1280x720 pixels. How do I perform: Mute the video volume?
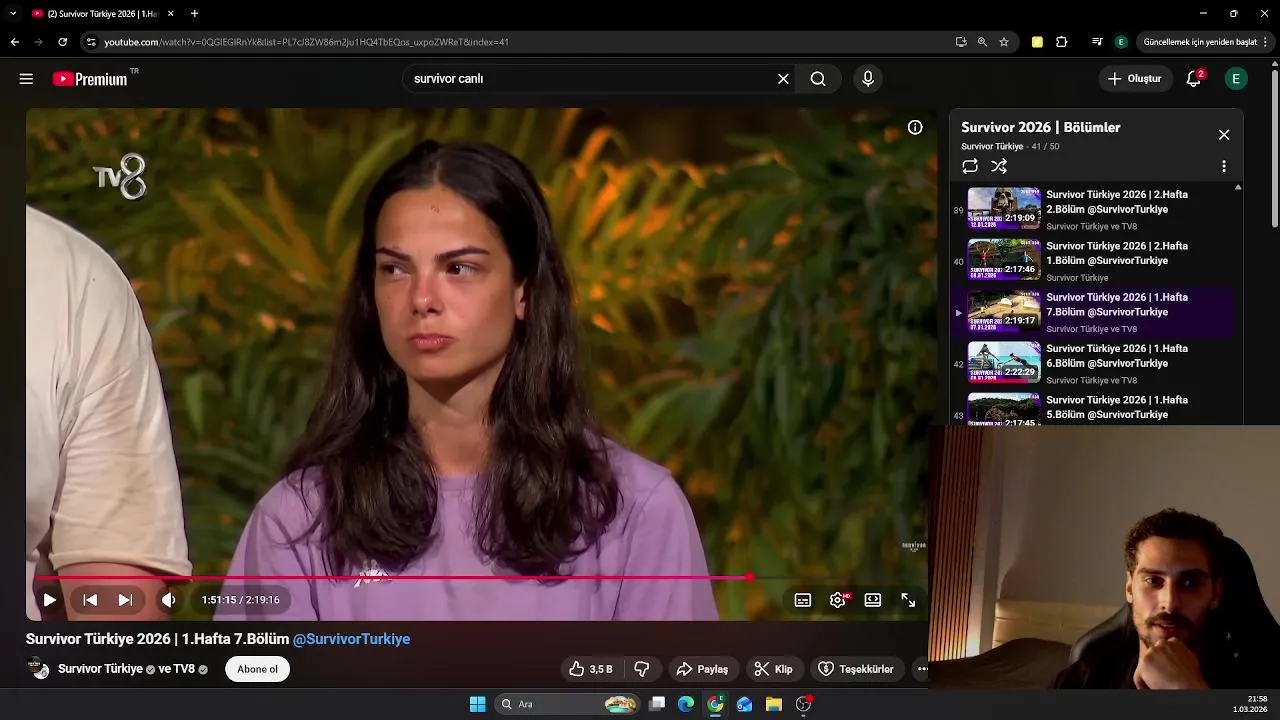click(169, 600)
